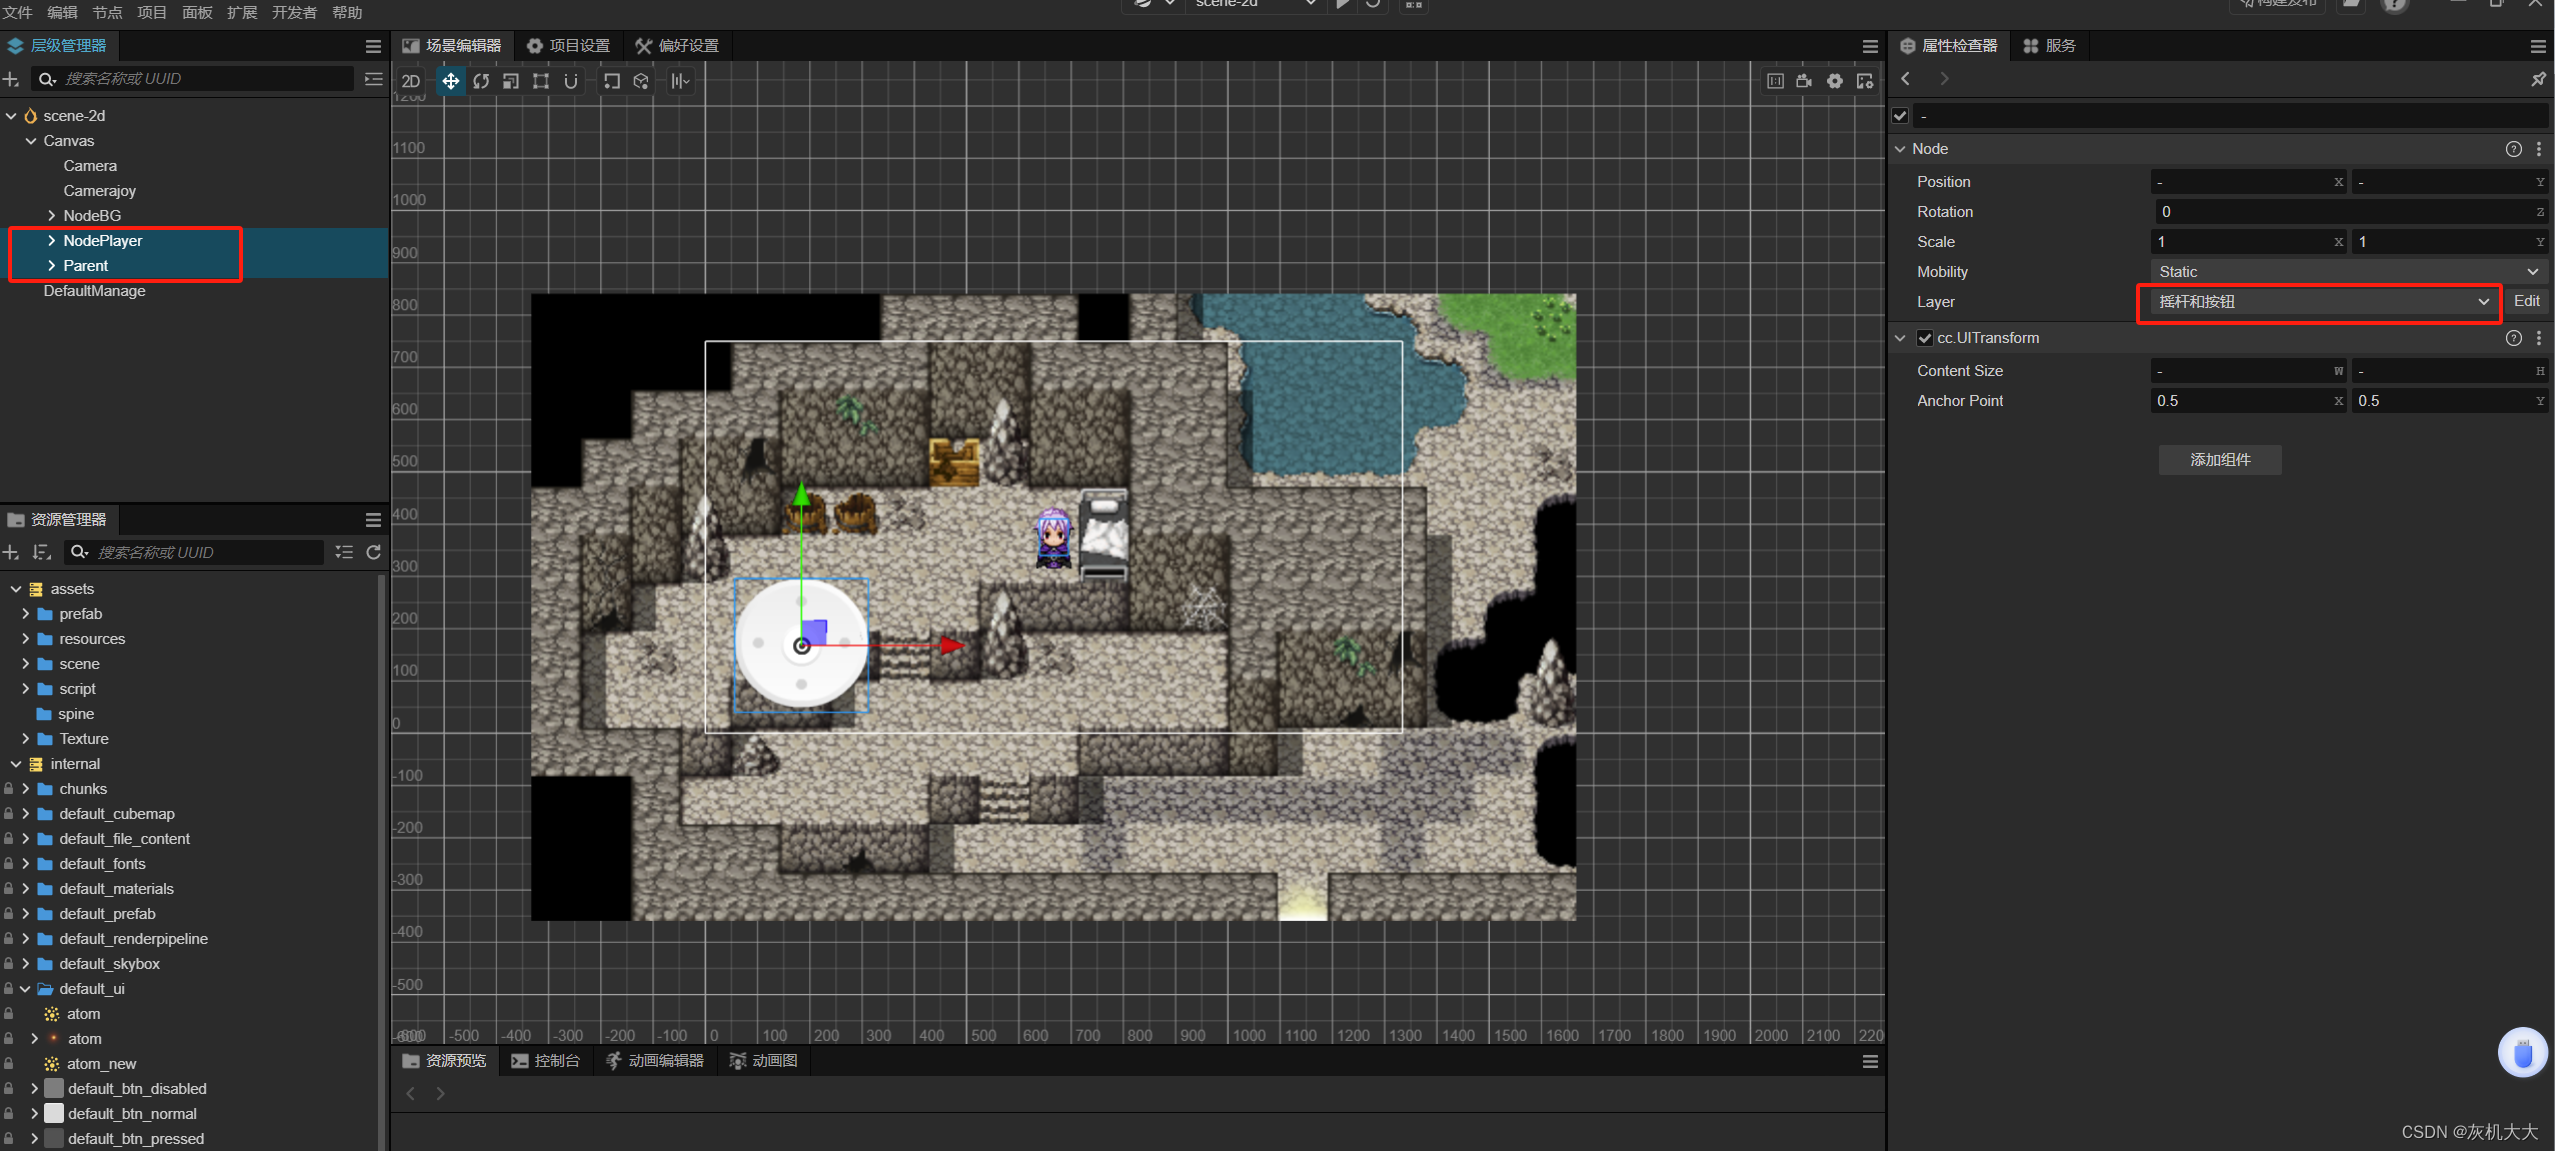Collapse the Canvas node
This screenshot has height=1151, width=2555.
(31, 141)
